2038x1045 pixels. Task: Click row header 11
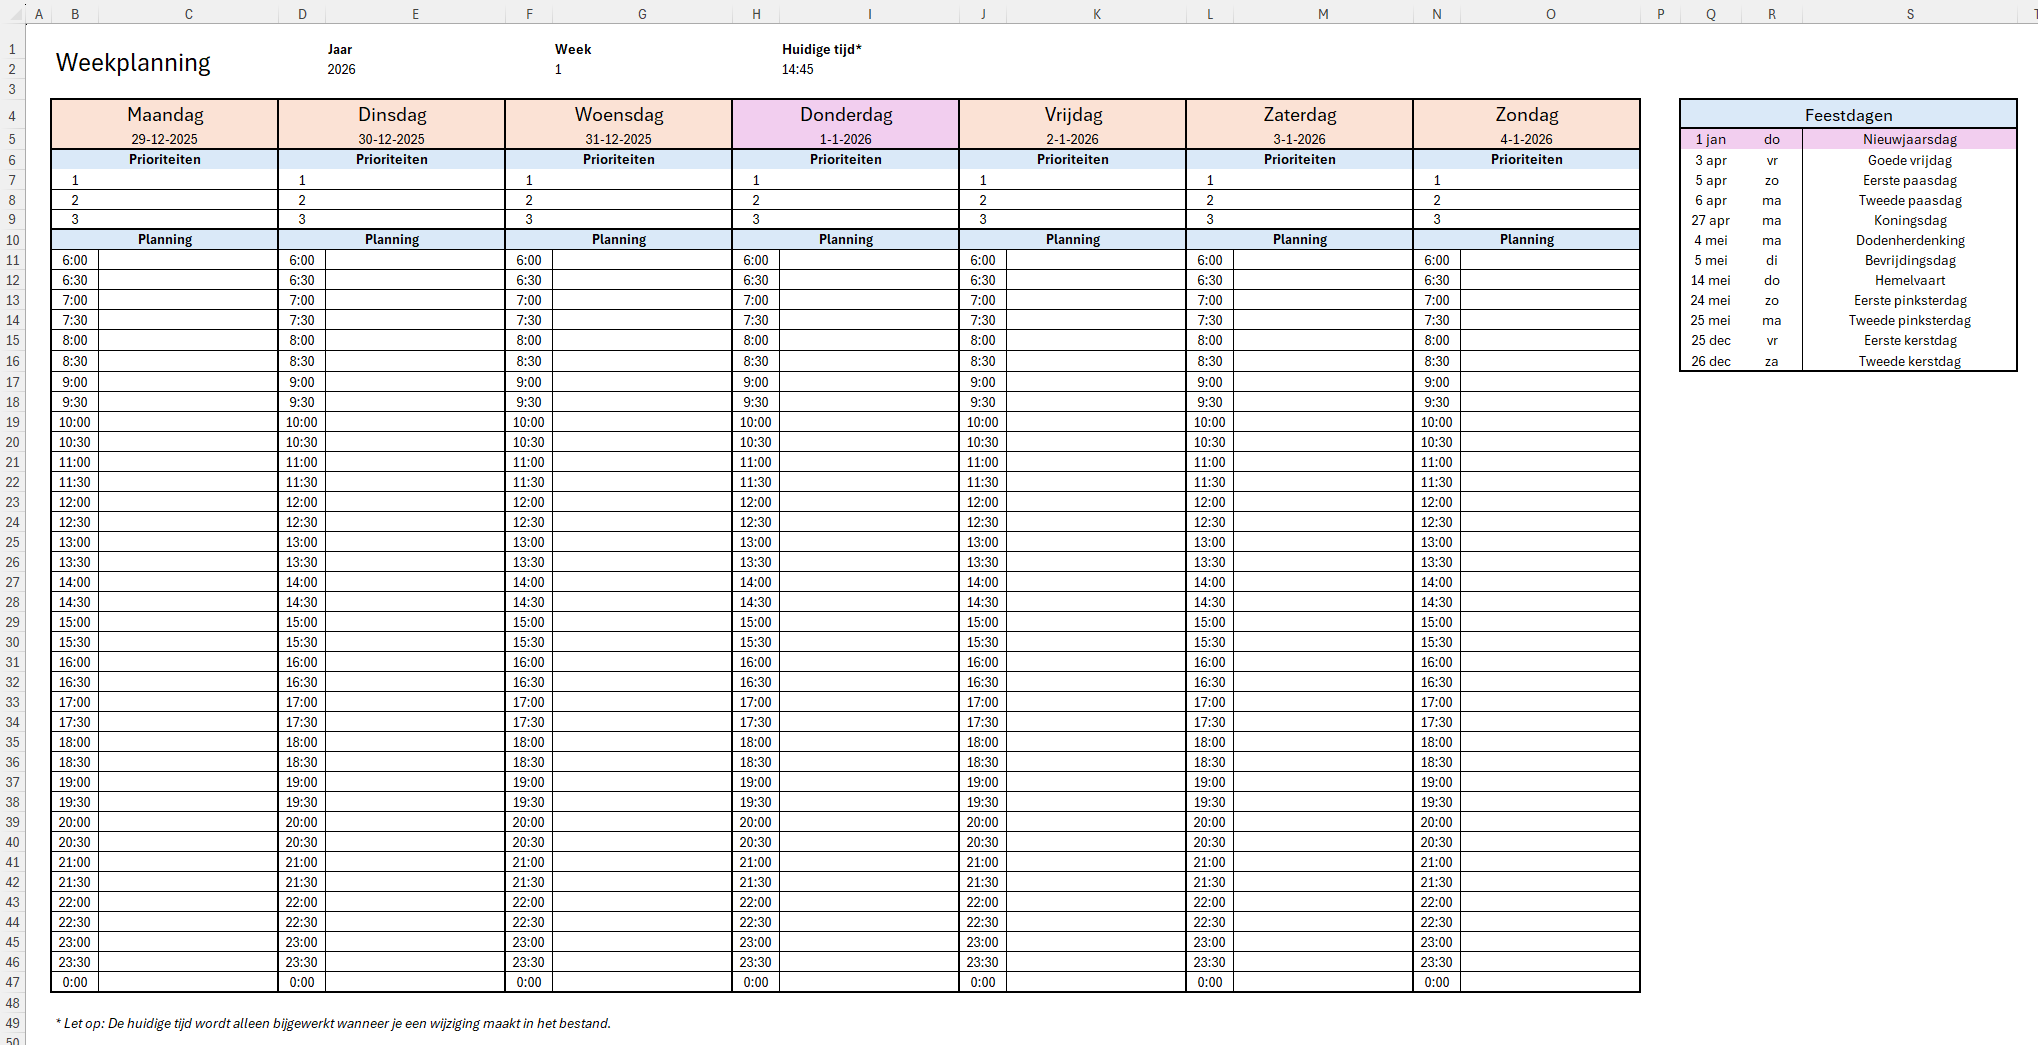(x=12, y=260)
